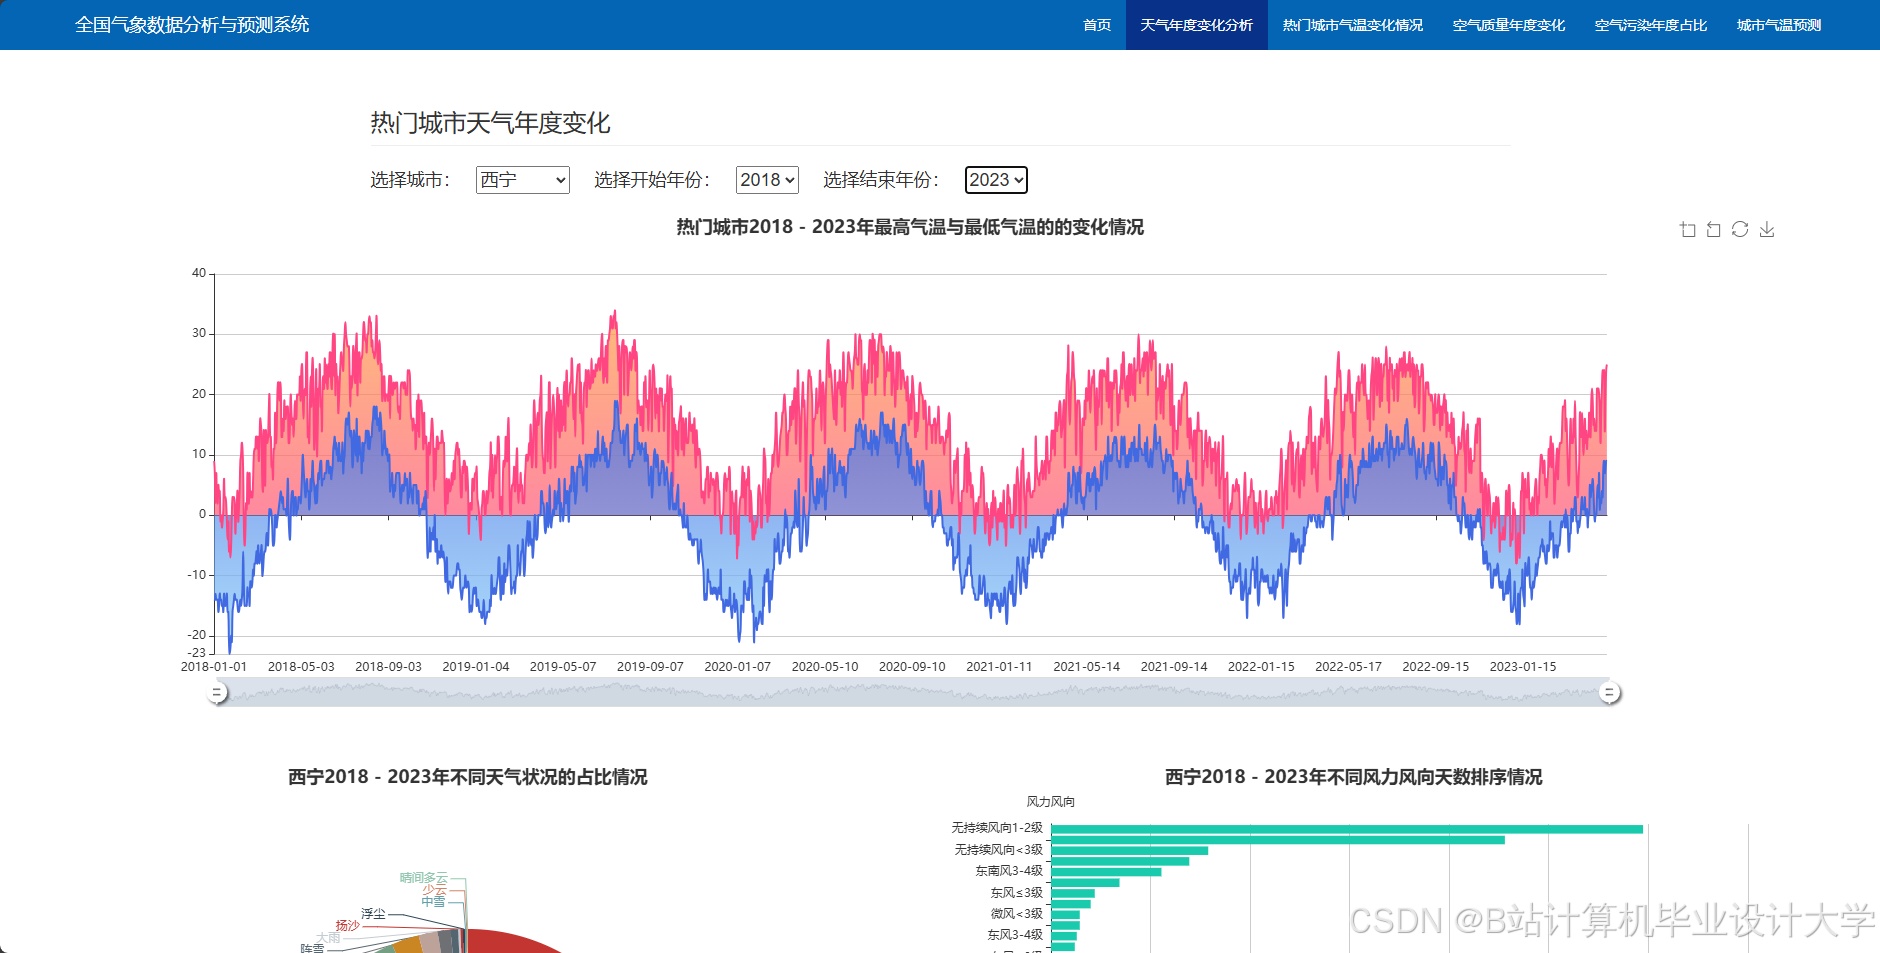Open 空气质量年度变化 nav item
This screenshot has height=953, width=1880.
[x=1508, y=25]
